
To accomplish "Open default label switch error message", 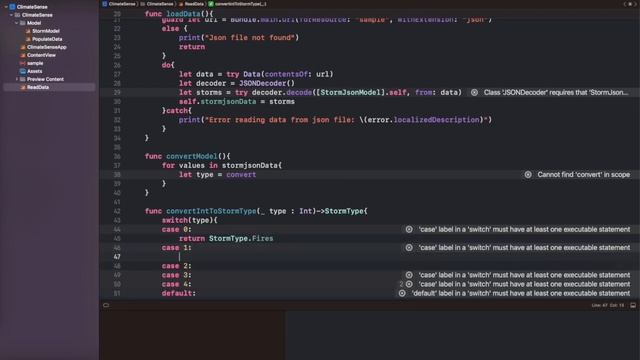I will (521, 293).
